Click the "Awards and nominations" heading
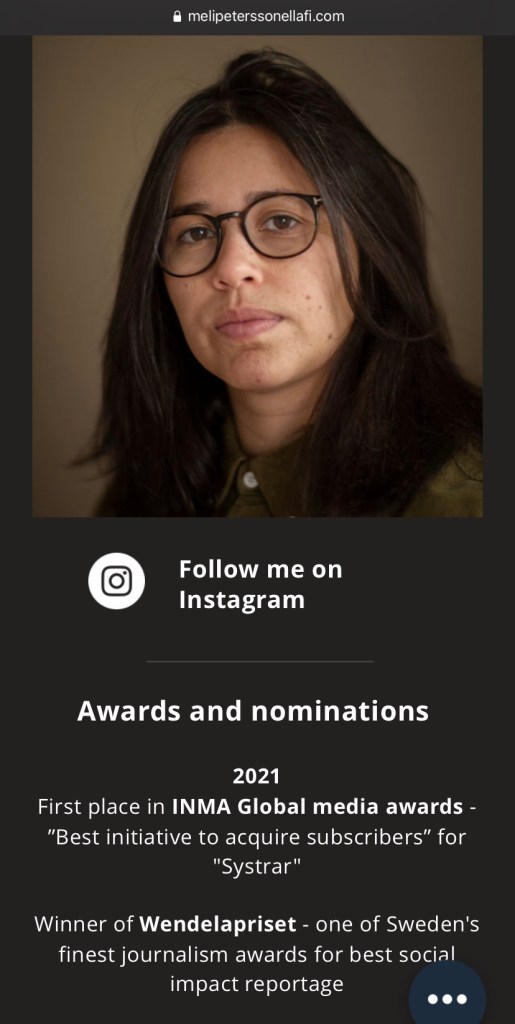Viewport: 515px width, 1024px height. coord(253,711)
